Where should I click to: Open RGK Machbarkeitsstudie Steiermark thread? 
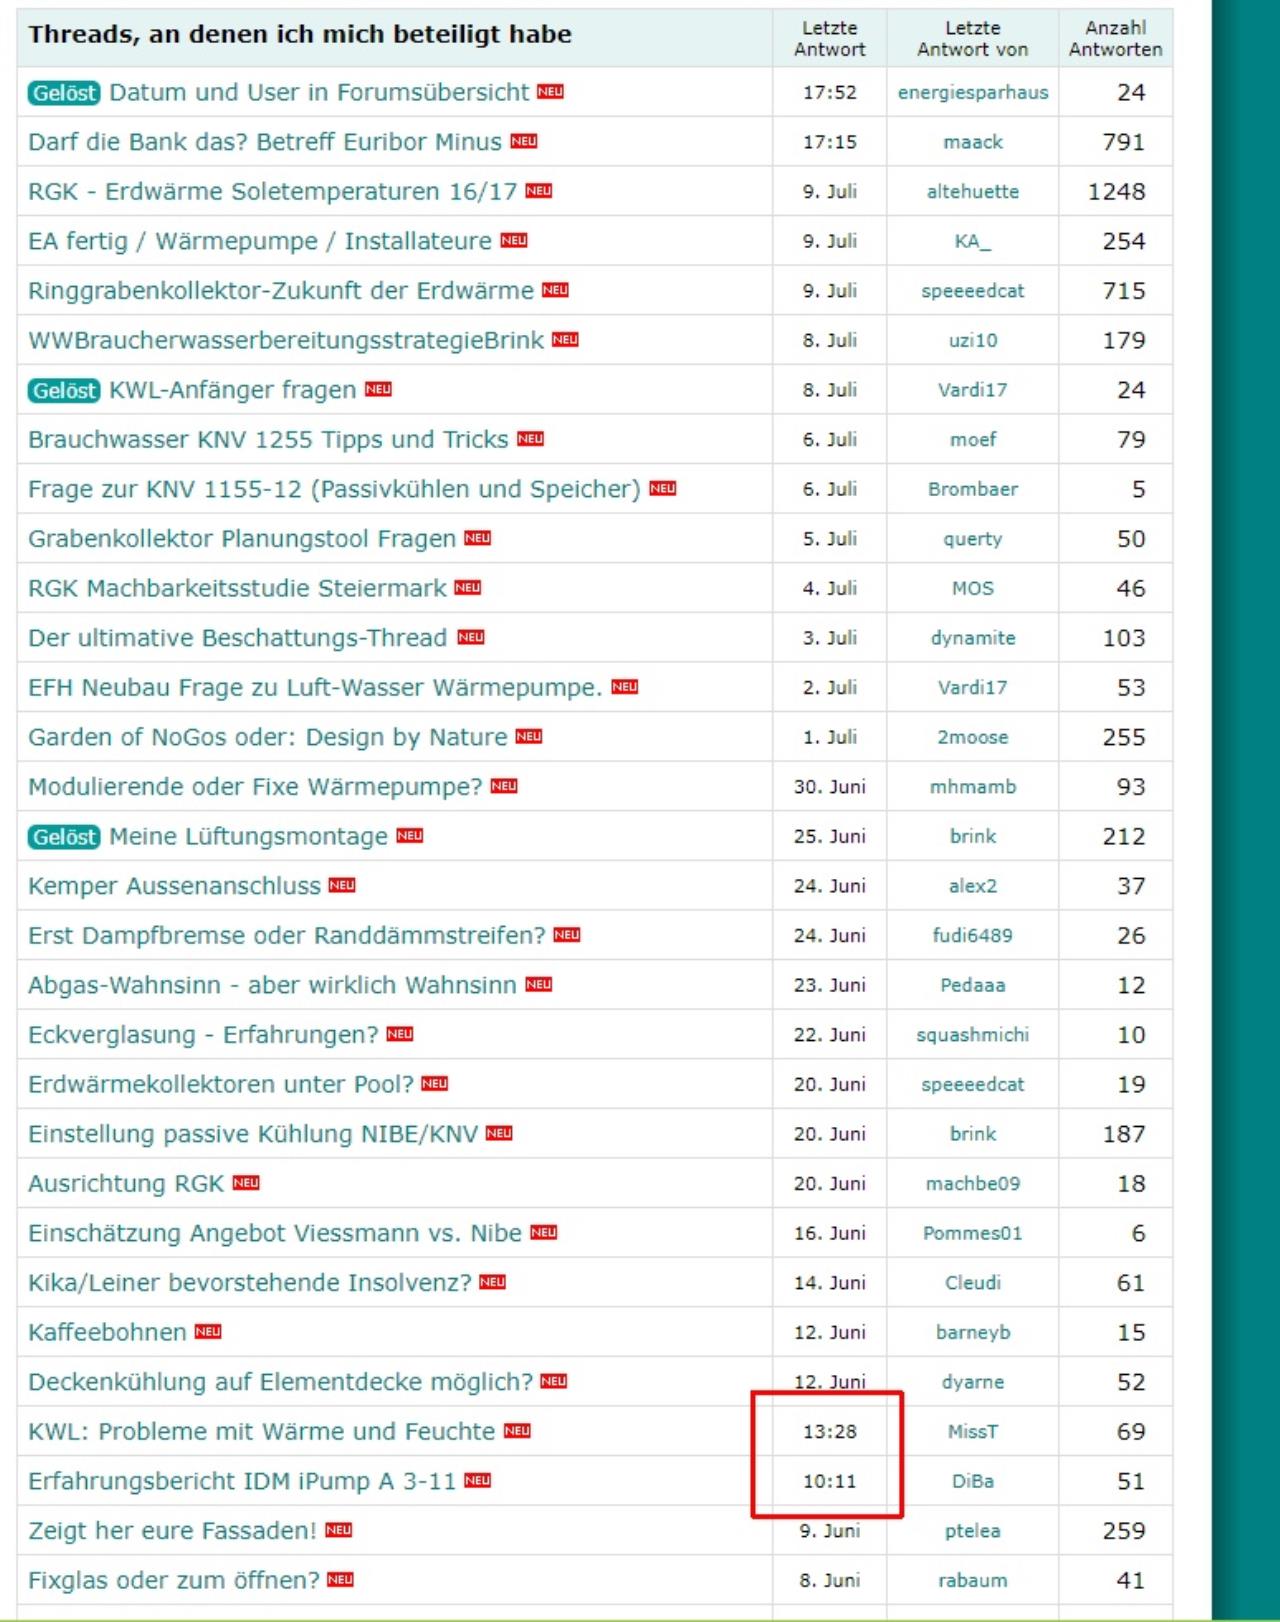click(x=237, y=588)
